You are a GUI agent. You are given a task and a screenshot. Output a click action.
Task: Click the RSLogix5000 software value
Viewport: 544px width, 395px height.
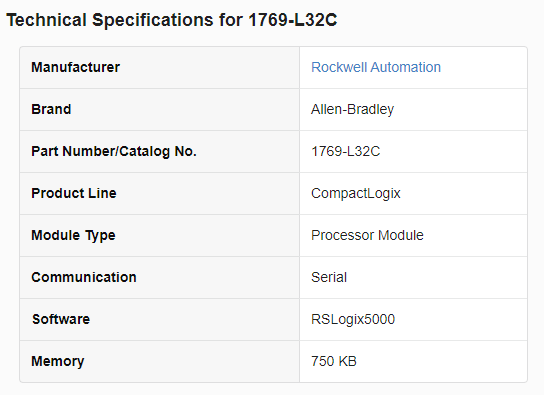[x=353, y=319]
